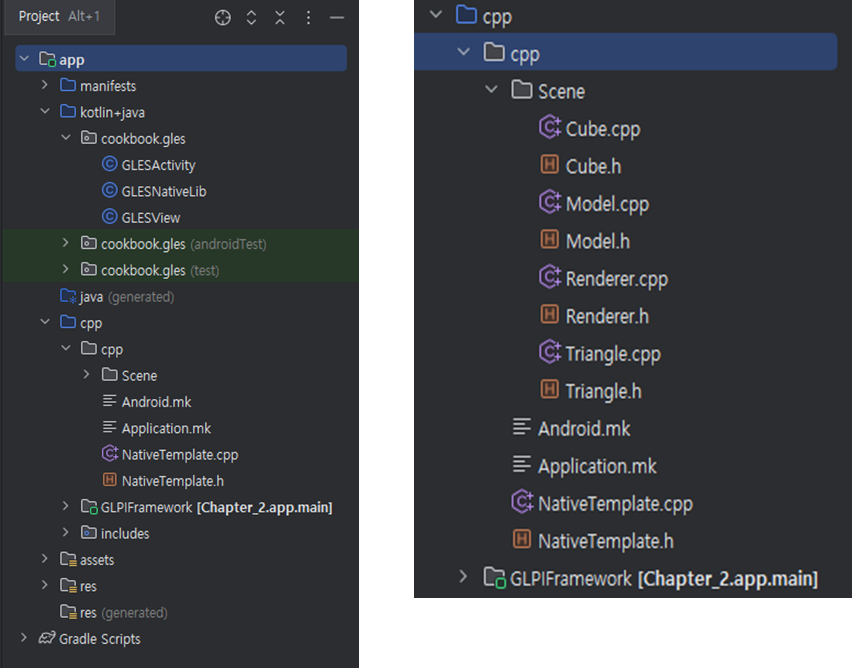Click NativeTemplate.h icon in right panel
The width and height of the screenshot is (852, 668).
522,539
